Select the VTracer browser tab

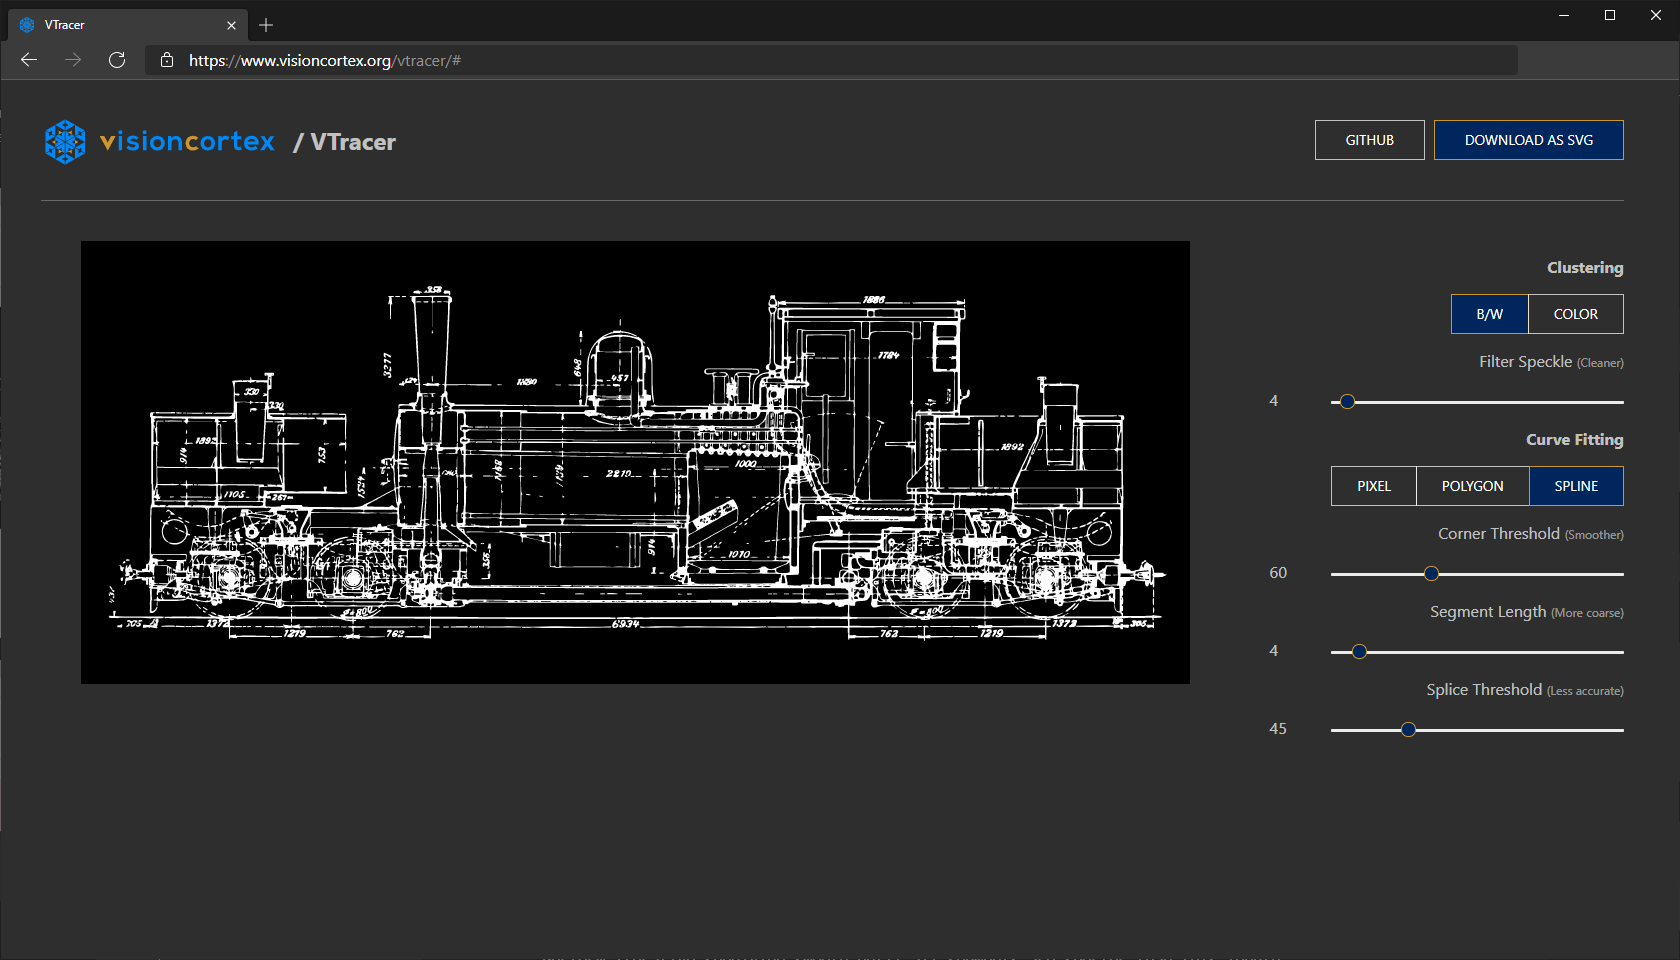[x=120, y=25]
